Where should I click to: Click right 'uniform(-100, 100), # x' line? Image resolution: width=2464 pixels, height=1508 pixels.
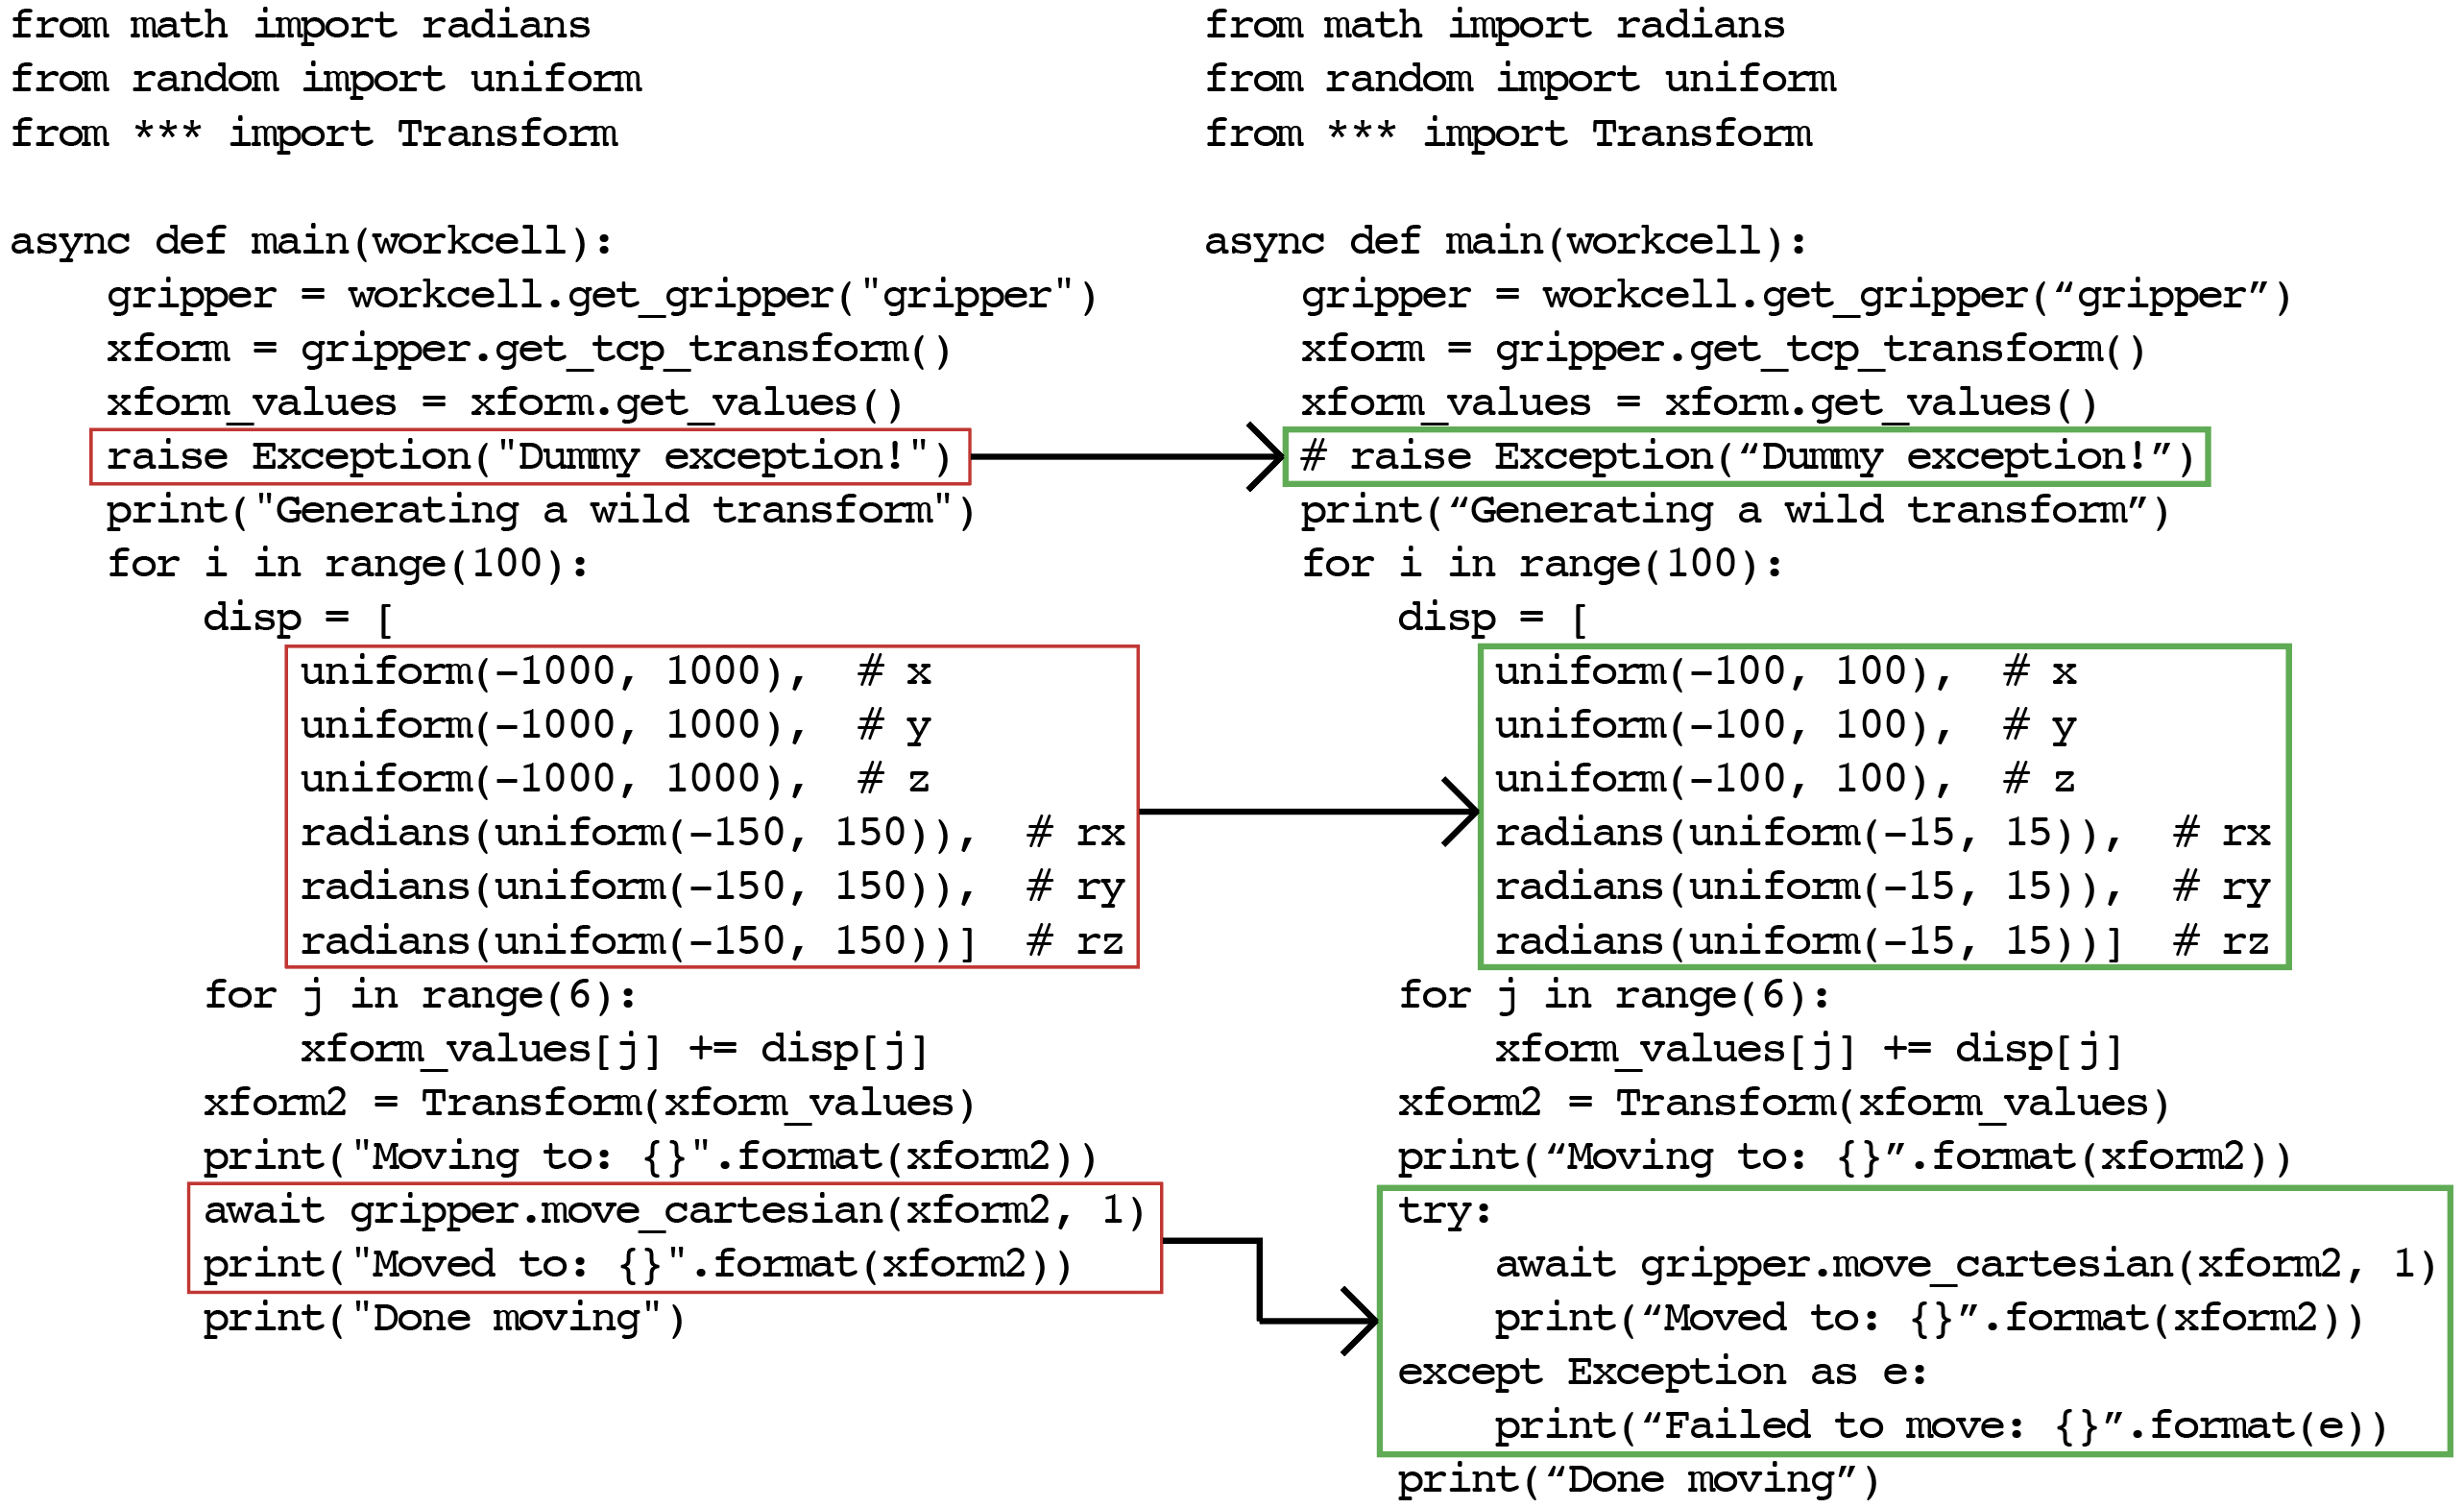[x=1785, y=671]
